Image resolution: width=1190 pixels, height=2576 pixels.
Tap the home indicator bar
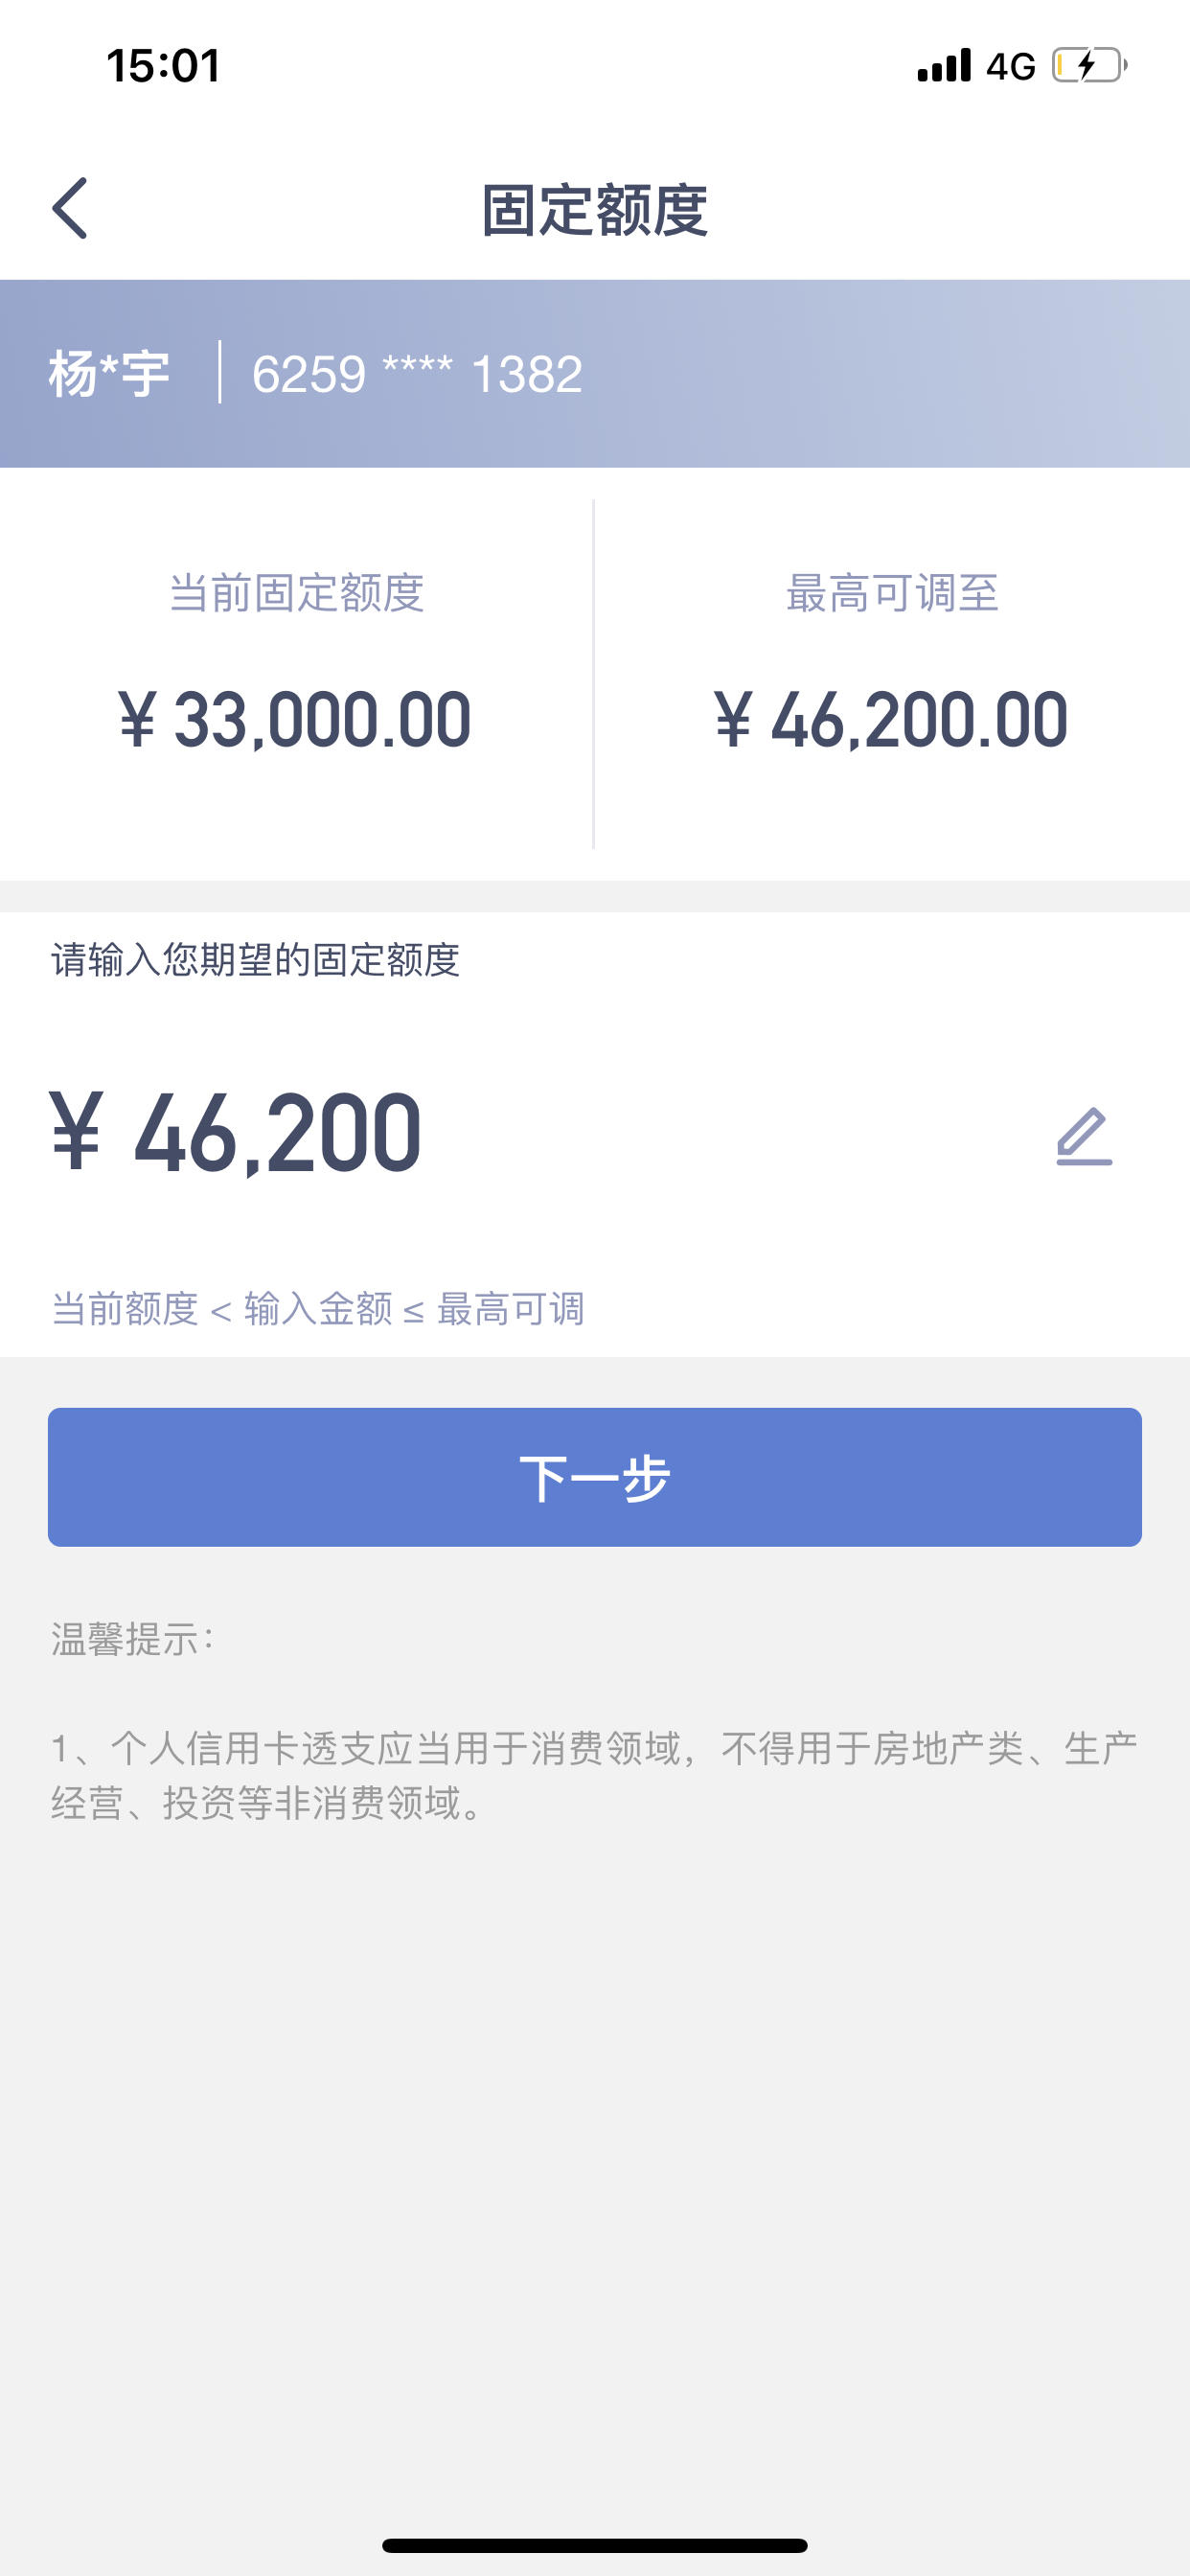(595, 2545)
